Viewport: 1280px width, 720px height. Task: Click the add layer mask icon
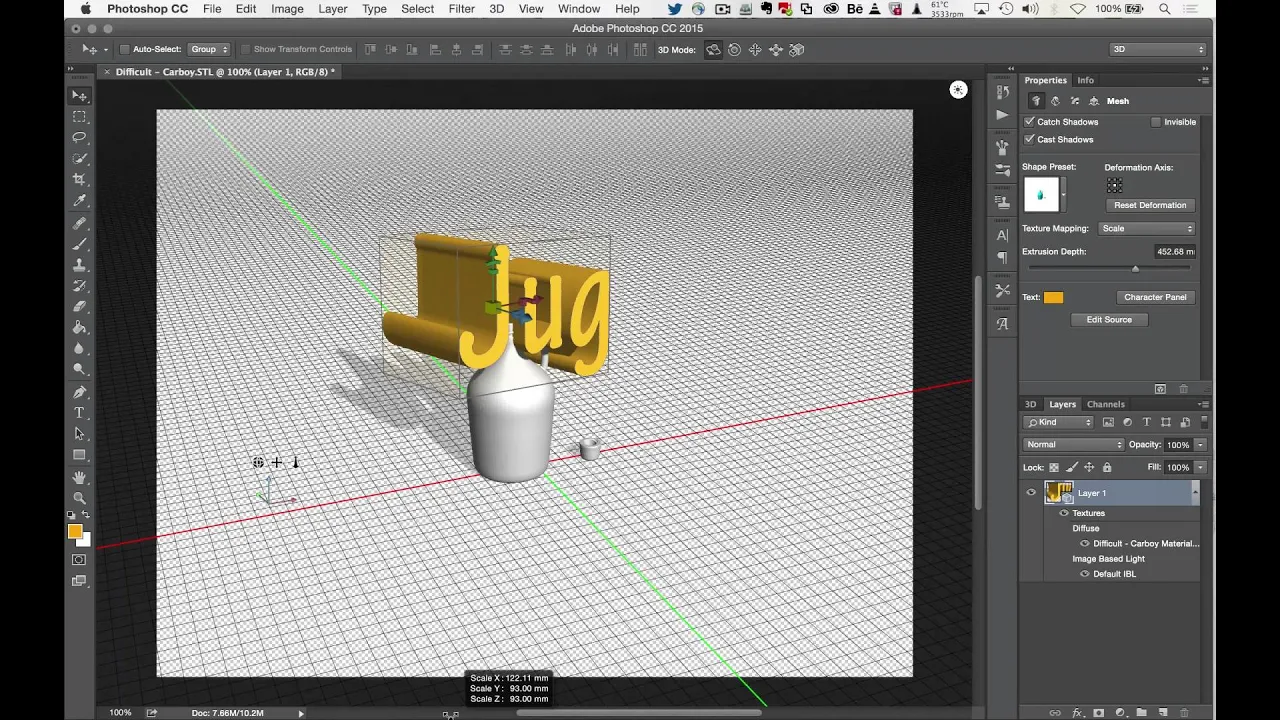click(x=1099, y=713)
